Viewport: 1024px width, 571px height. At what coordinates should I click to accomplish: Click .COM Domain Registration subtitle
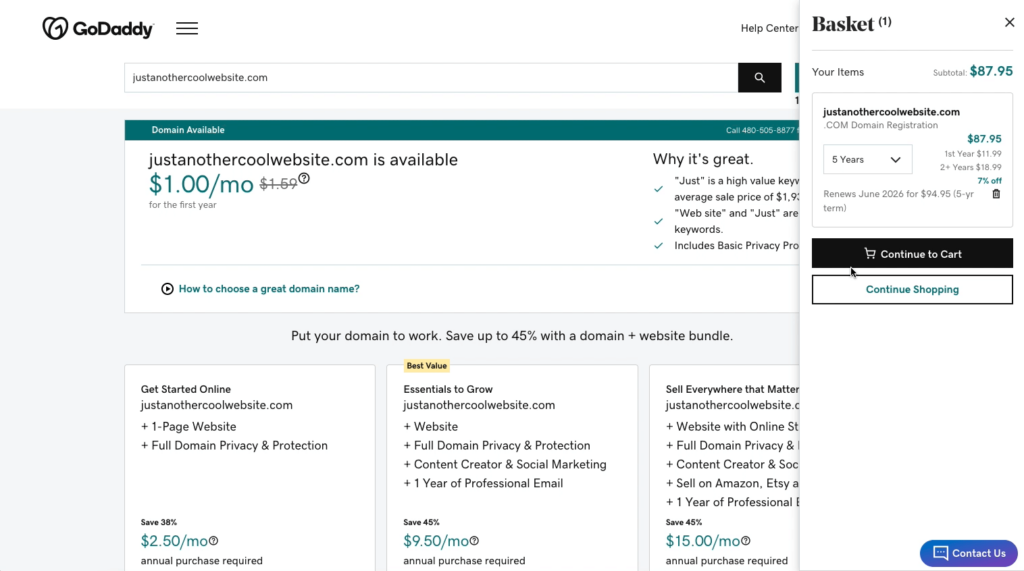point(880,125)
